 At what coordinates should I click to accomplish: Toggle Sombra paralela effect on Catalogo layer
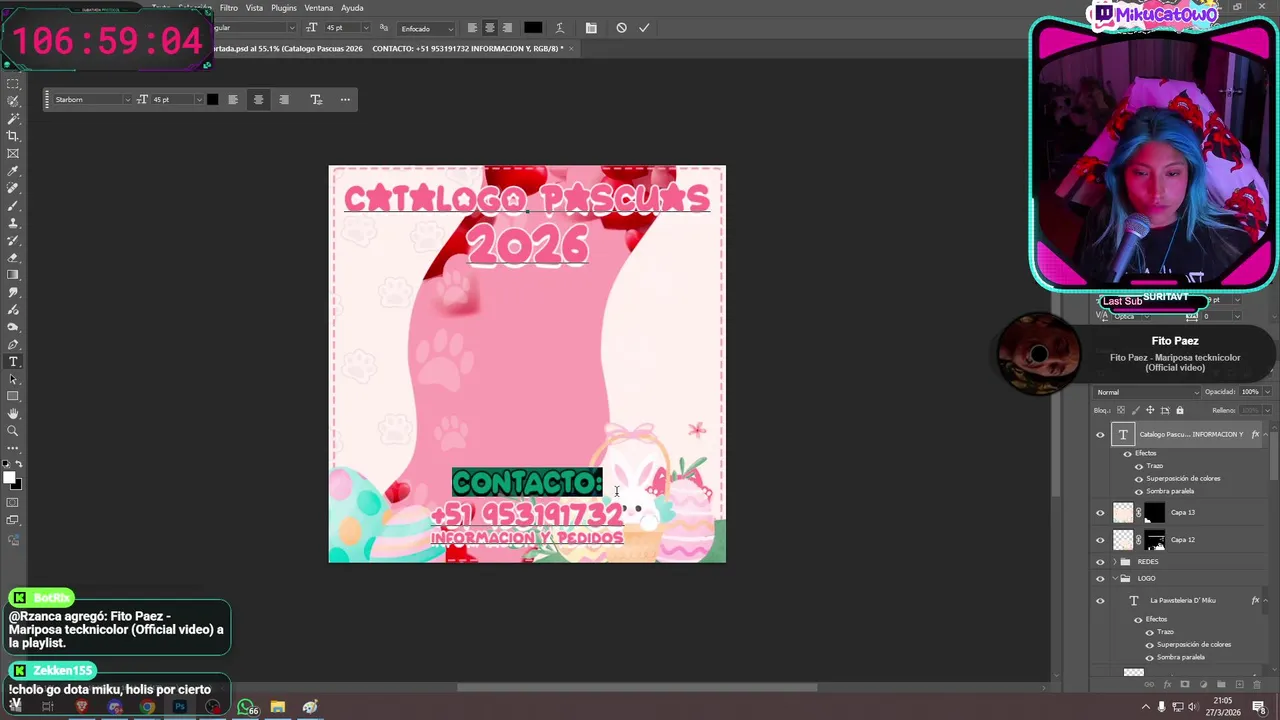click(1138, 491)
